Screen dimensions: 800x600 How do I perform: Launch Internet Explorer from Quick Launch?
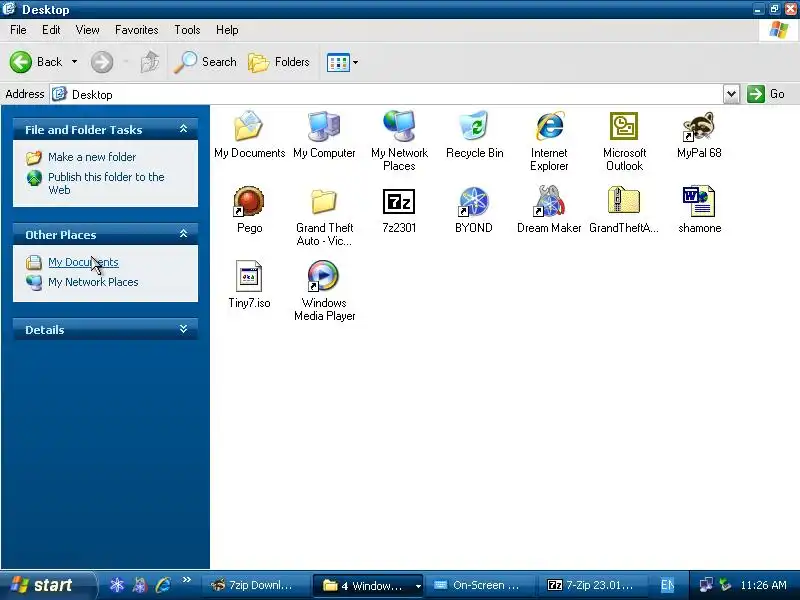tap(164, 585)
